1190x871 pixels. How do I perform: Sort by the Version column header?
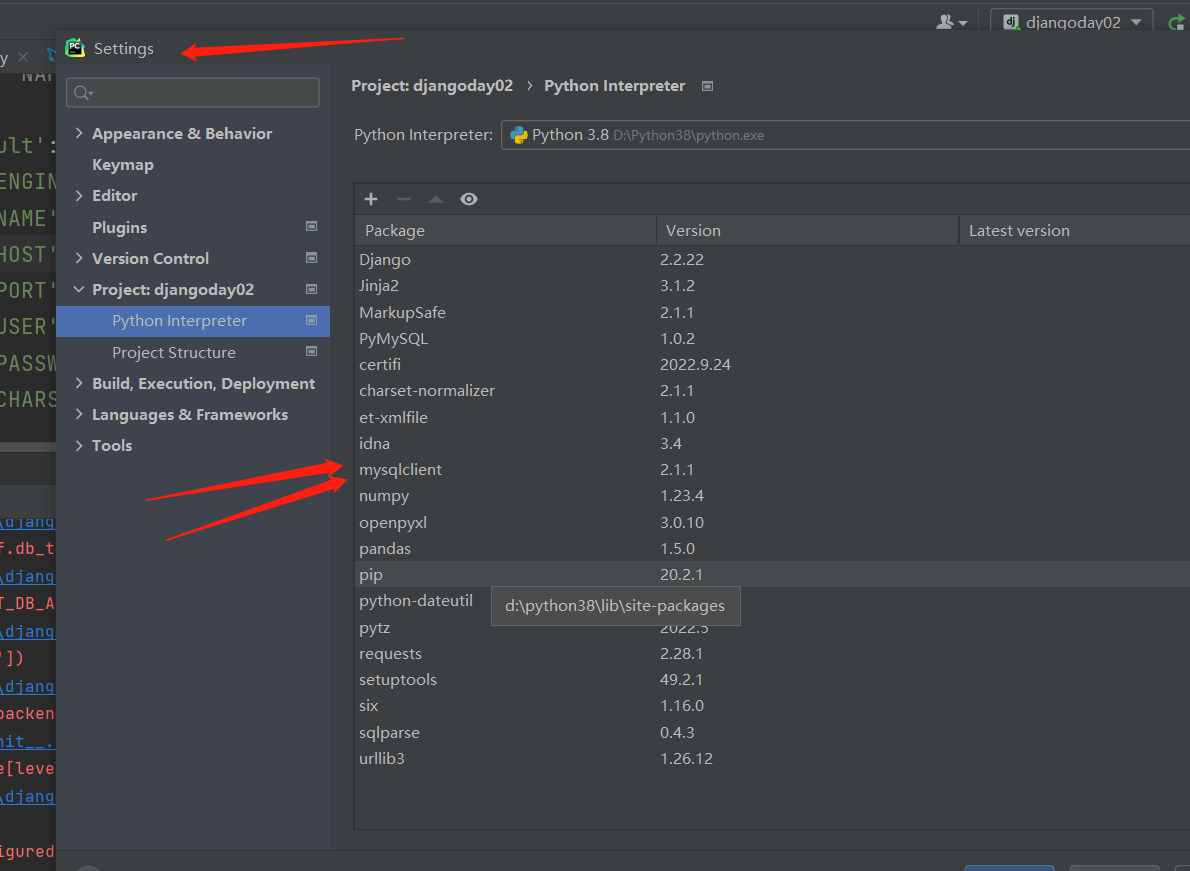(x=808, y=231)
